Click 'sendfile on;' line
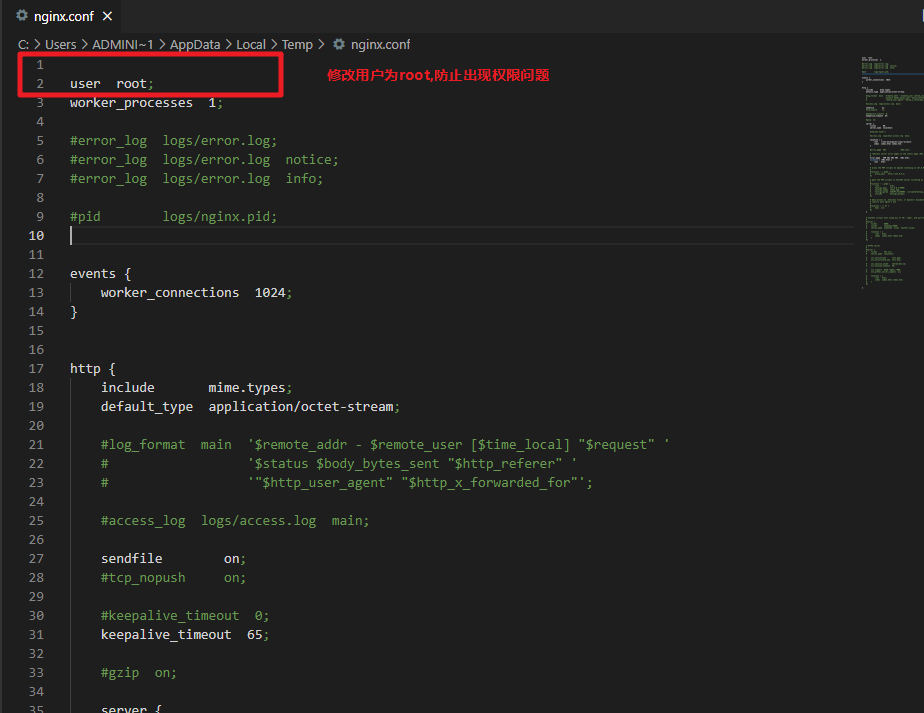 173,559
